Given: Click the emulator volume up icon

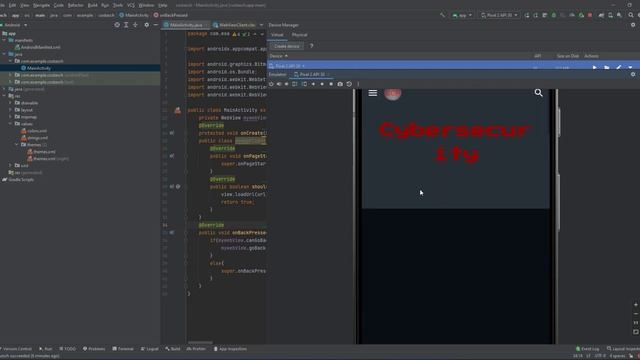Looking at the screenshot, I should tap(279, 84).
